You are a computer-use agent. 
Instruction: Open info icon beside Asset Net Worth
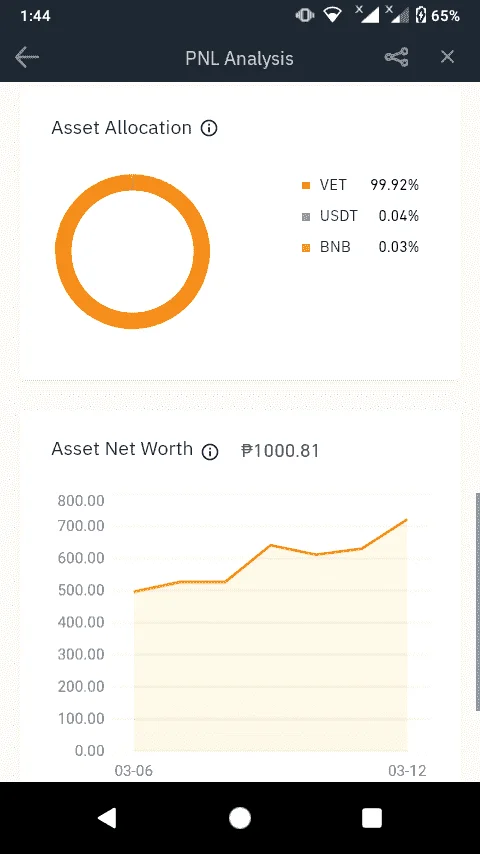point(210,452)
